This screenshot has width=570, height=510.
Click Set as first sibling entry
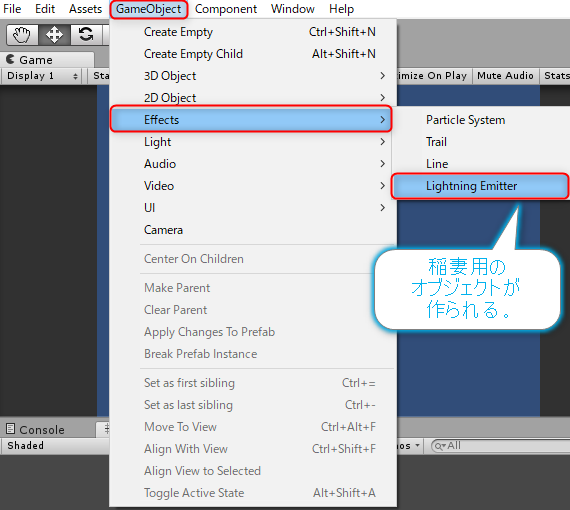pos(253,383)
